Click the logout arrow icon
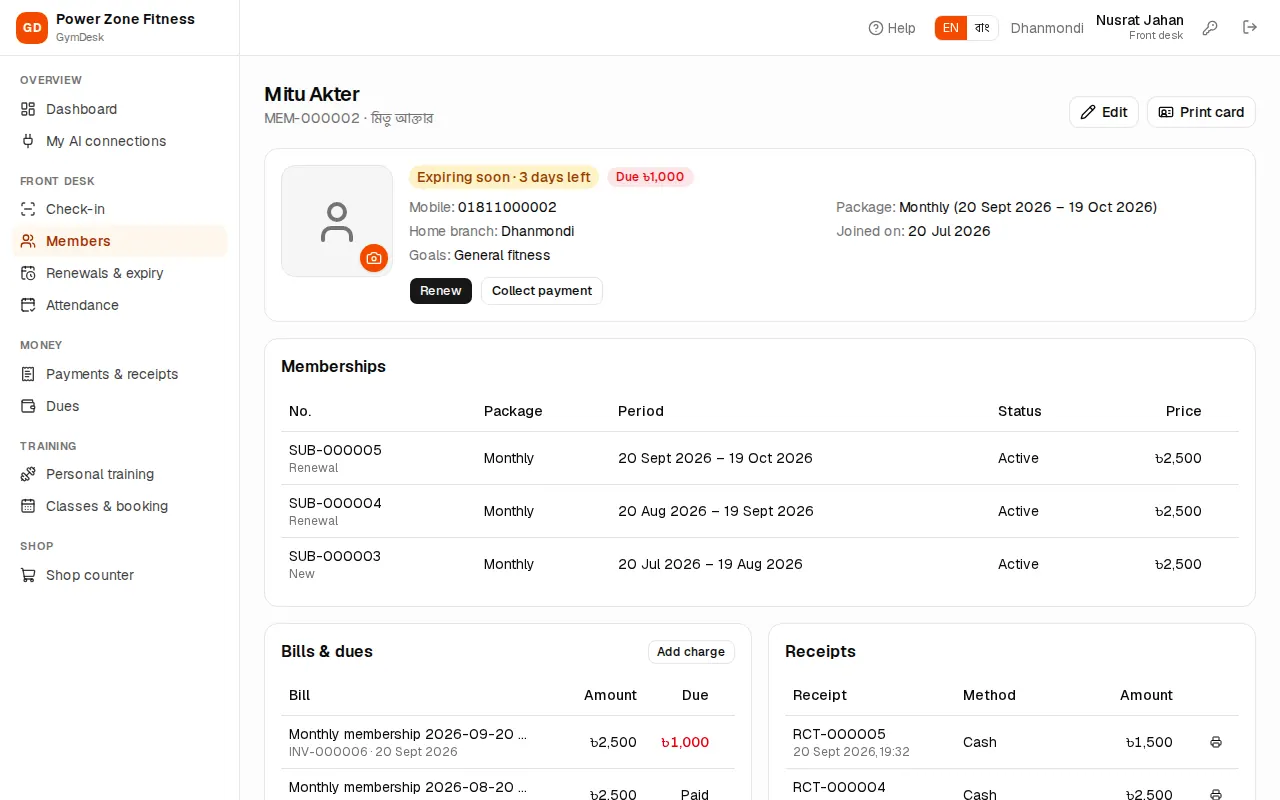 (x=1250, y=28)
